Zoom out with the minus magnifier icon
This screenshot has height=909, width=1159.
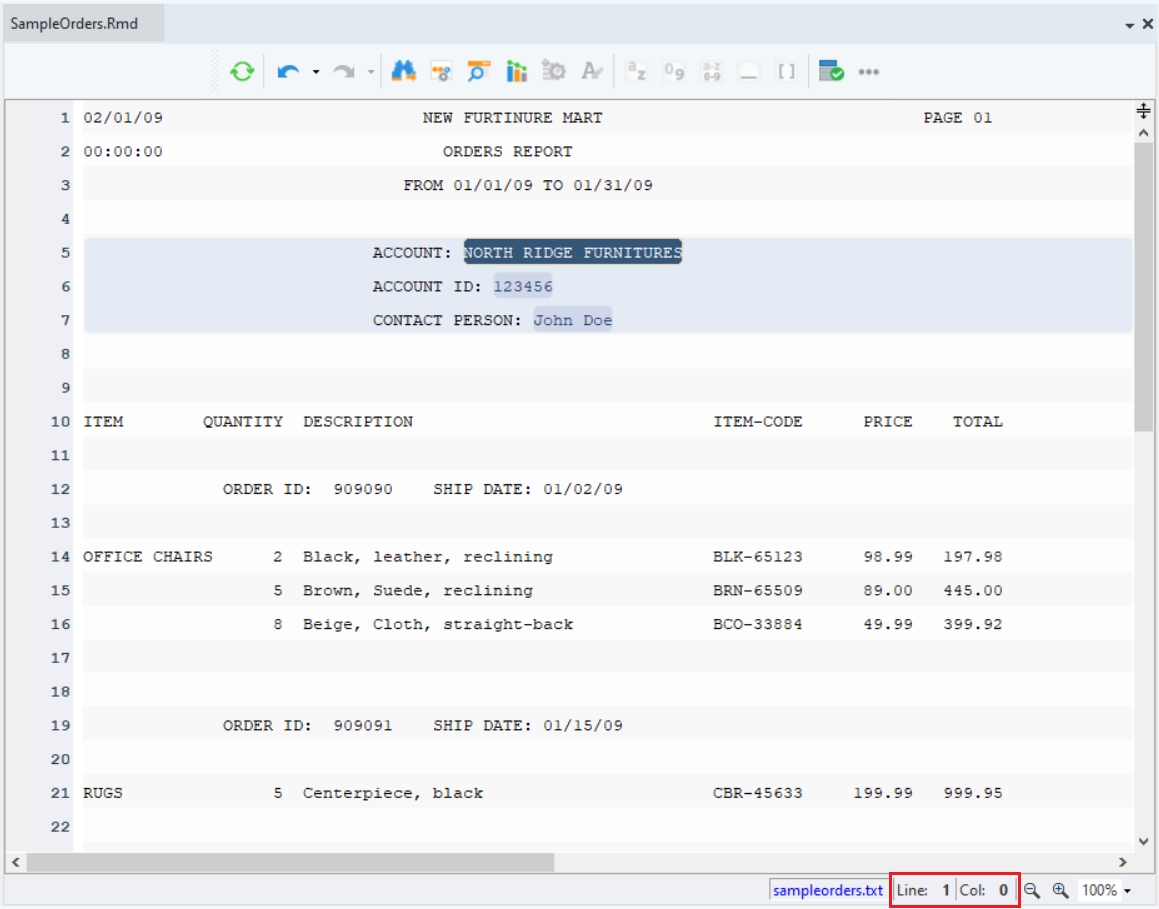(x=1032, y=890)
